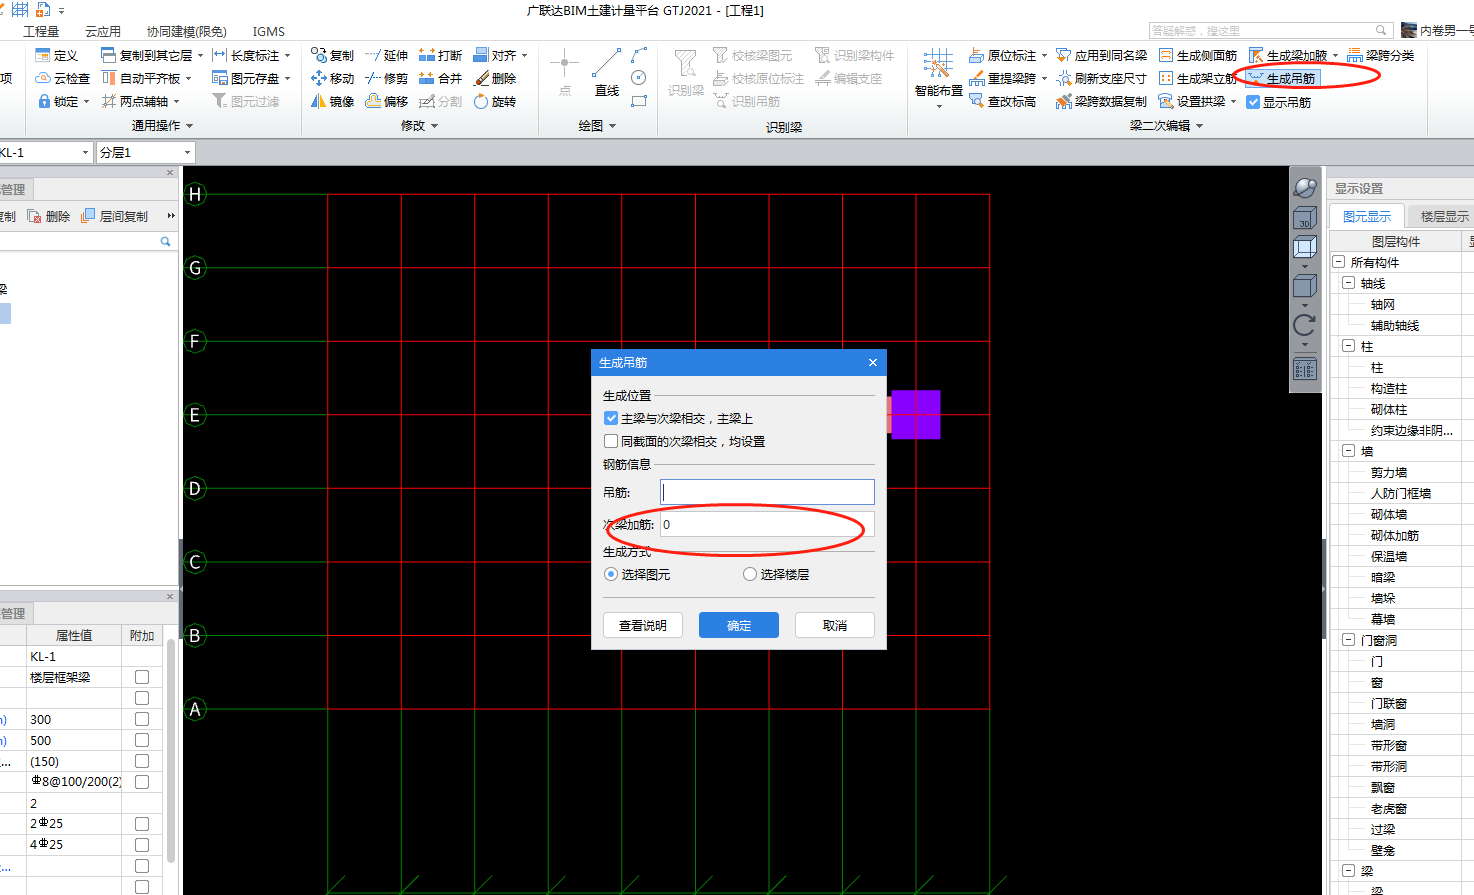This screenshot has height=895, width=1474.
Task: Check 同截面的次梁相交，均设置 option
Action: point(611,441)
